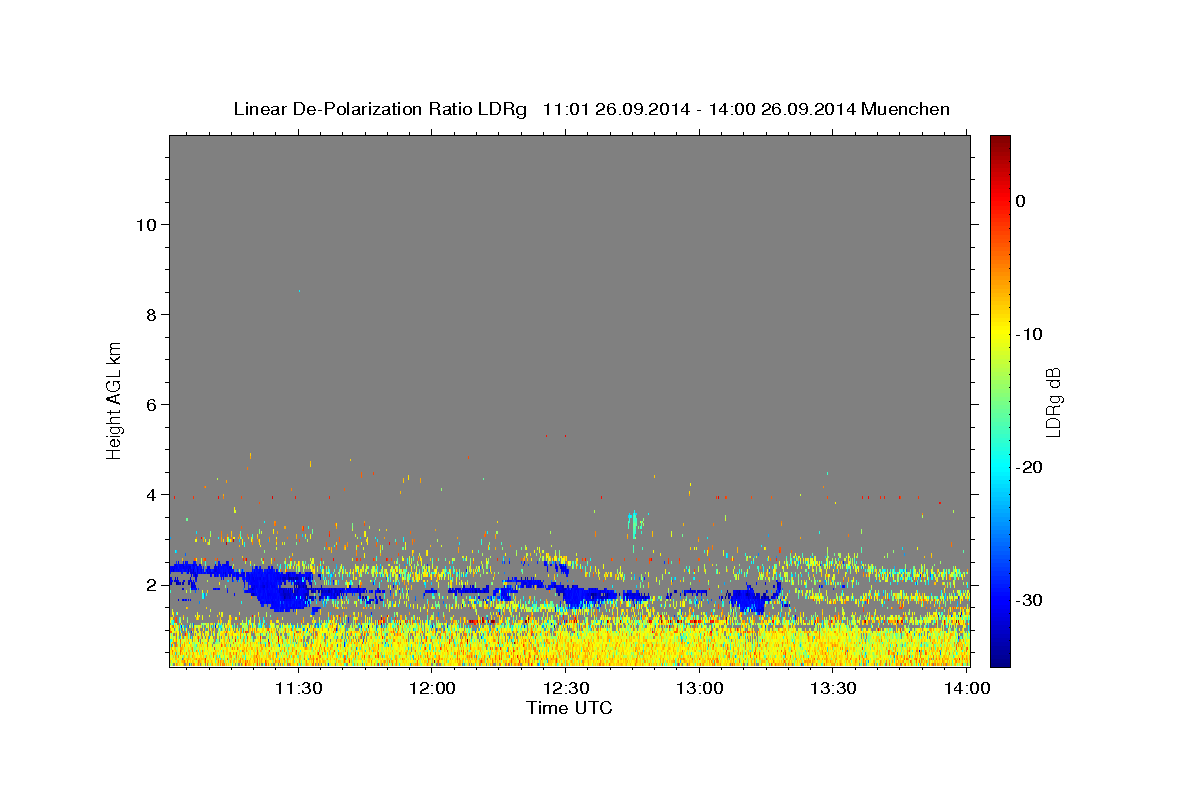
Task: Click the '13:00' time tick label
Action: (700, 688)
